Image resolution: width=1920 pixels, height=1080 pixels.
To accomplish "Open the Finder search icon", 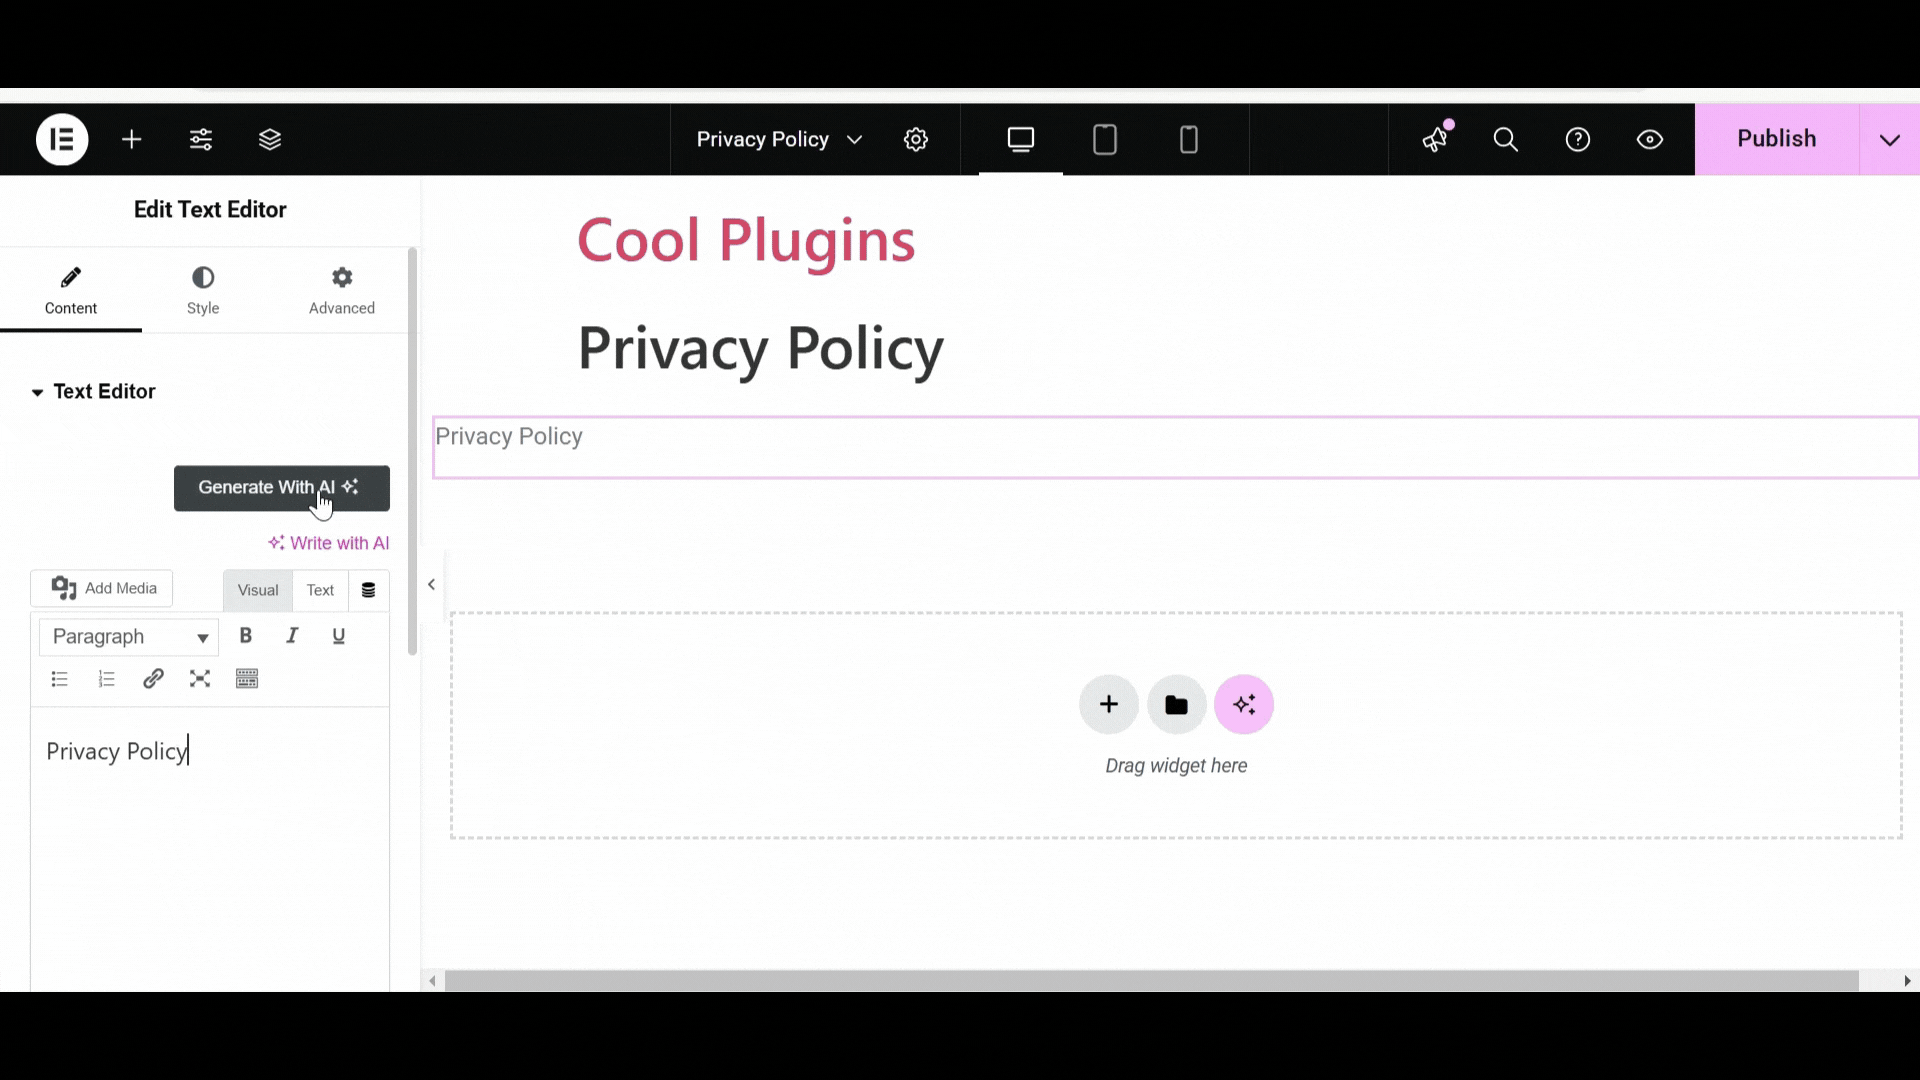I will (x=1506, y=140).
